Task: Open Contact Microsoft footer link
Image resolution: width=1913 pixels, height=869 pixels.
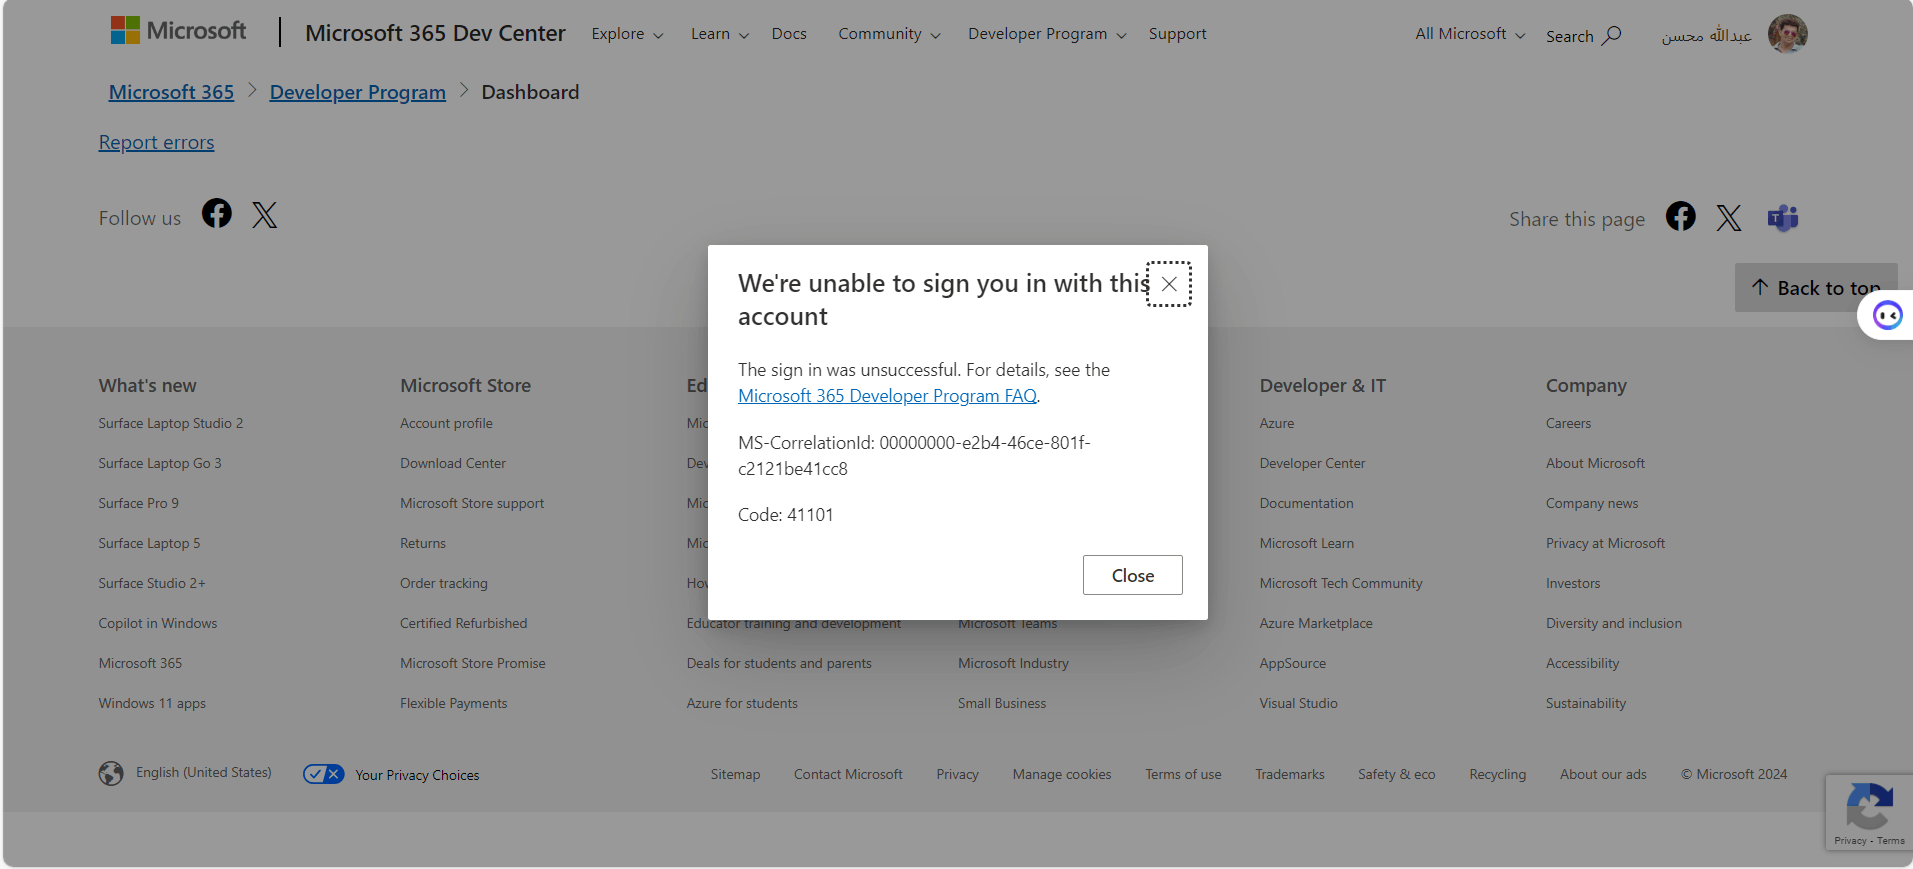Action: point(848,774)
